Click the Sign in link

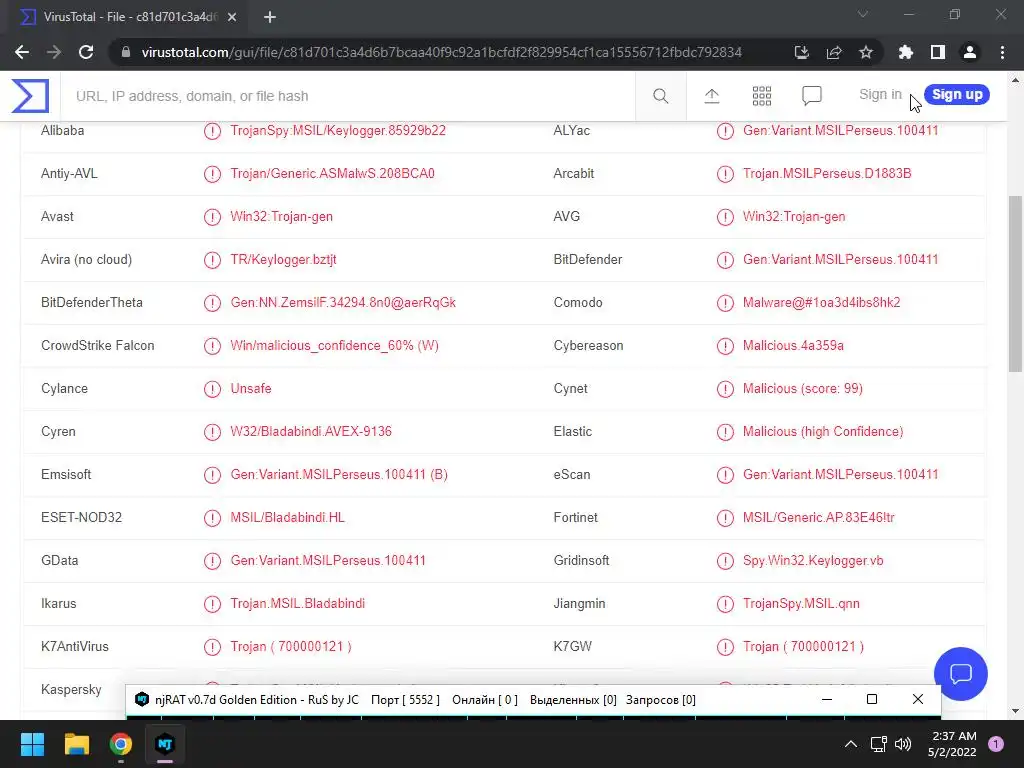tap(880, 95)
